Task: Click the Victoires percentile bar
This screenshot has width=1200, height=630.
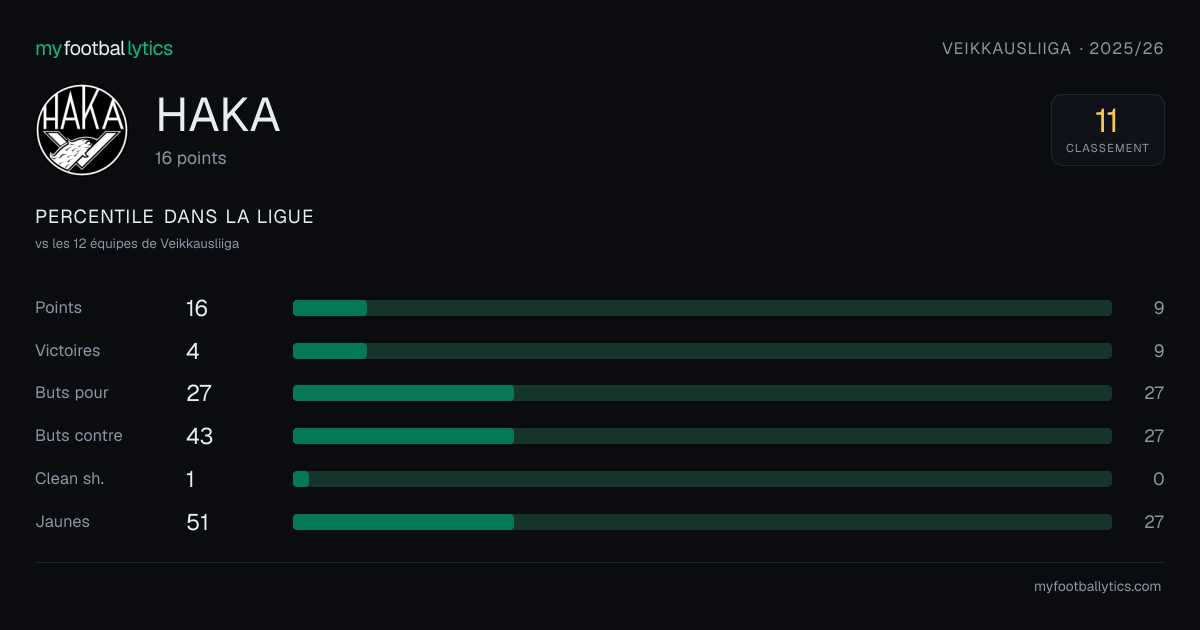Action: pos(702,351)
